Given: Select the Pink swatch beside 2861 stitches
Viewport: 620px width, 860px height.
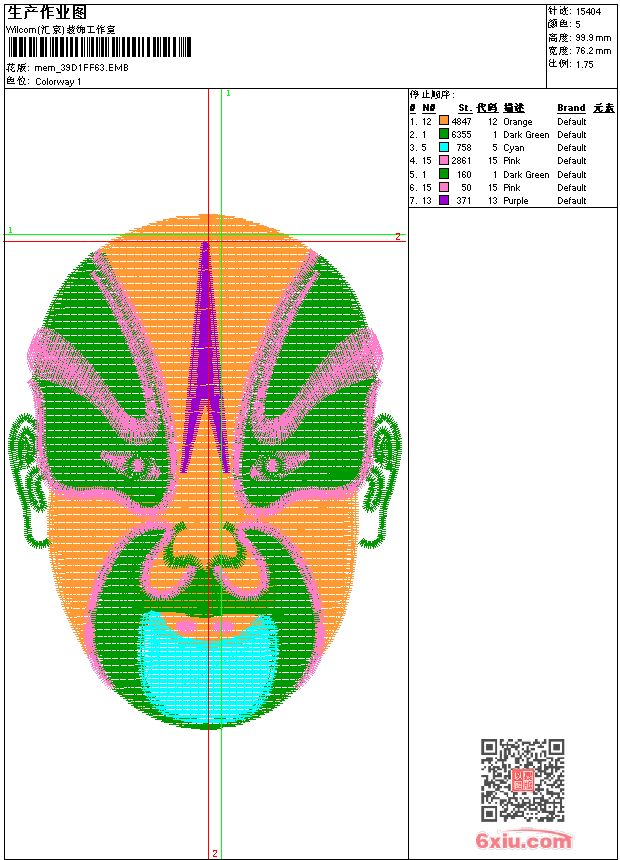Looking at the screenshot, I should point(444,160).
